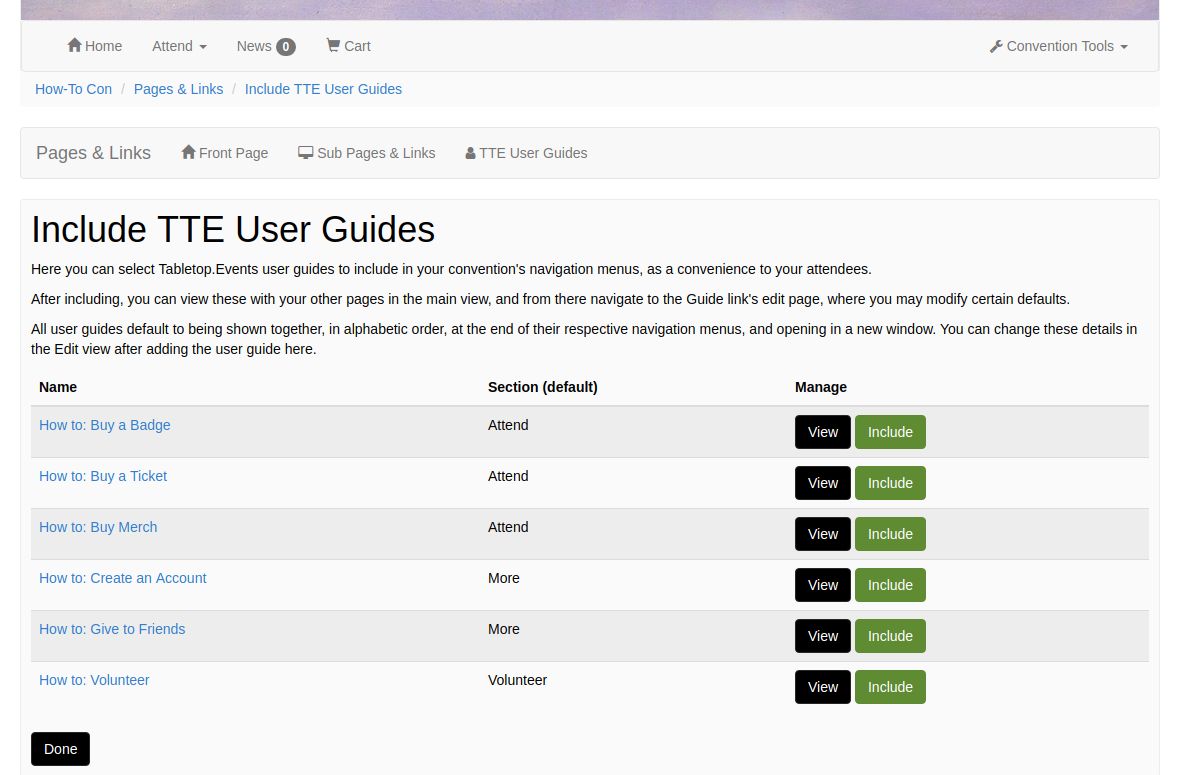Open the News menu item
1180x775 pixels.
254,46
